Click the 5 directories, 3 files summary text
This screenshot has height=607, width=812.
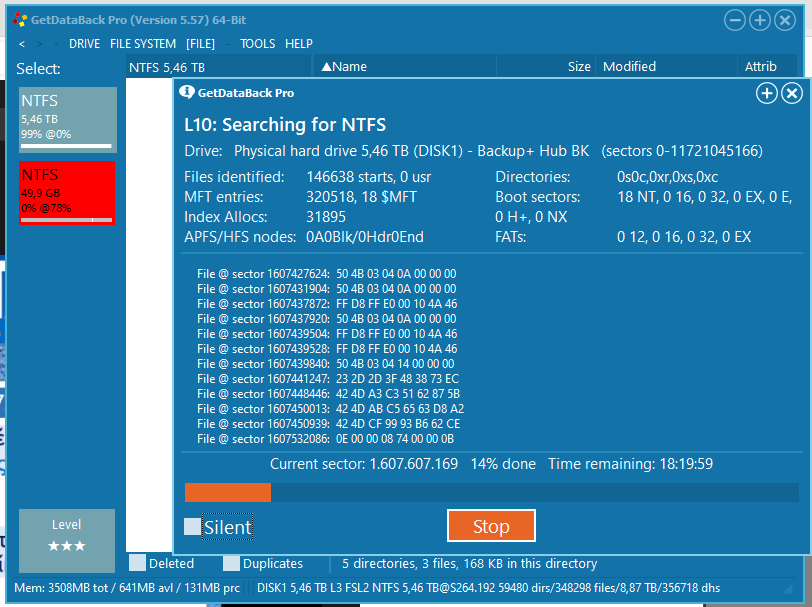pyautogui.click(x=469, y=563)
